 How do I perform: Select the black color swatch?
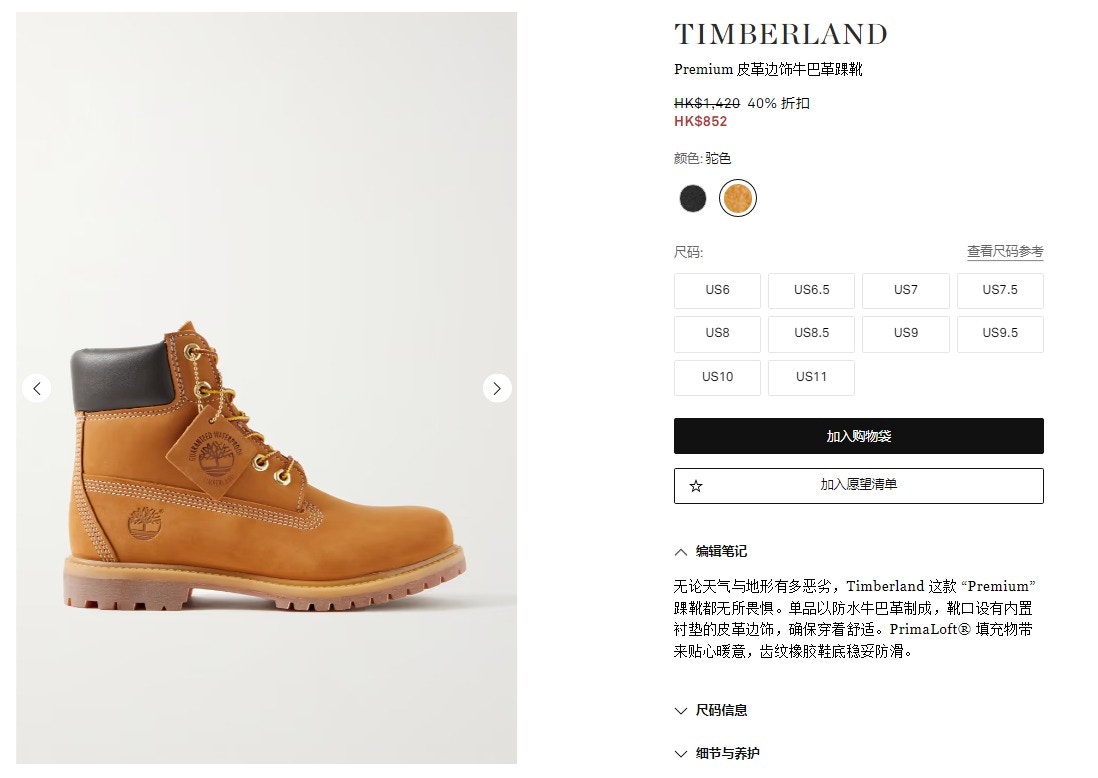[x=693, y=198]
